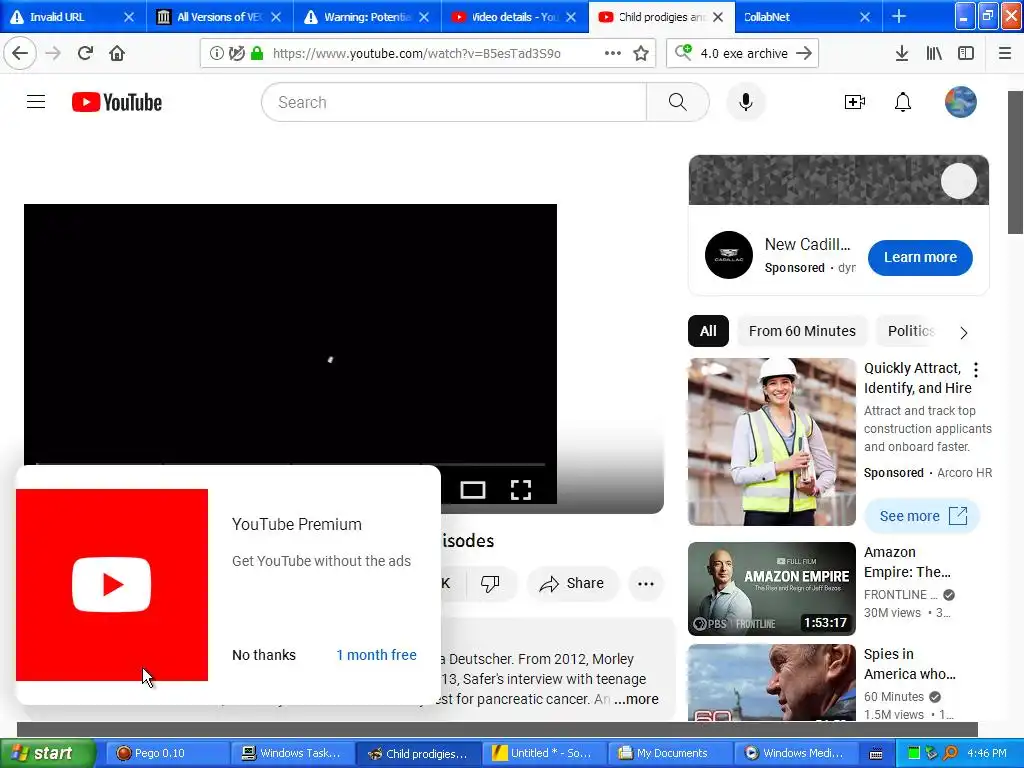1024x768 pixels.
Task: Accept the 1 month free offer
Action: [376, 655]
